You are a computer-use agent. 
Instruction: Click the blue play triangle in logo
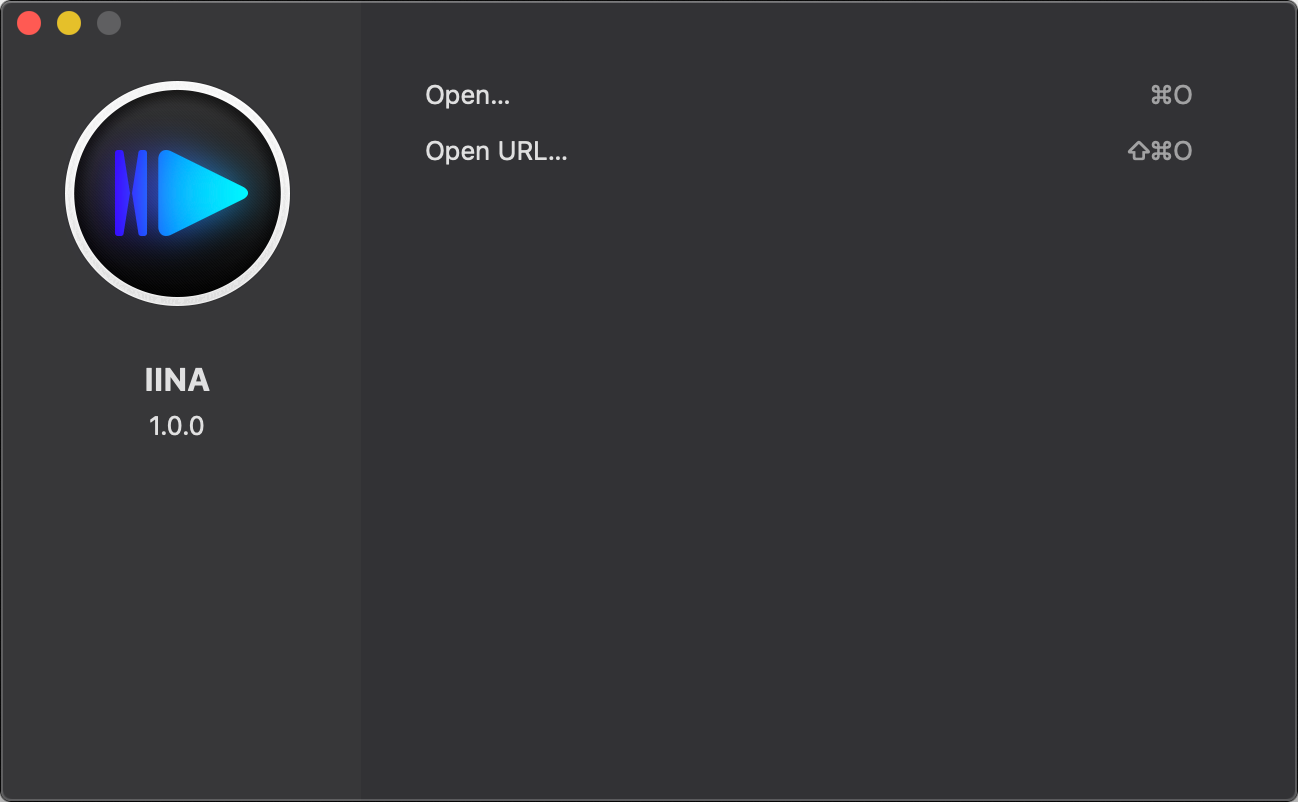pos(203,193)
